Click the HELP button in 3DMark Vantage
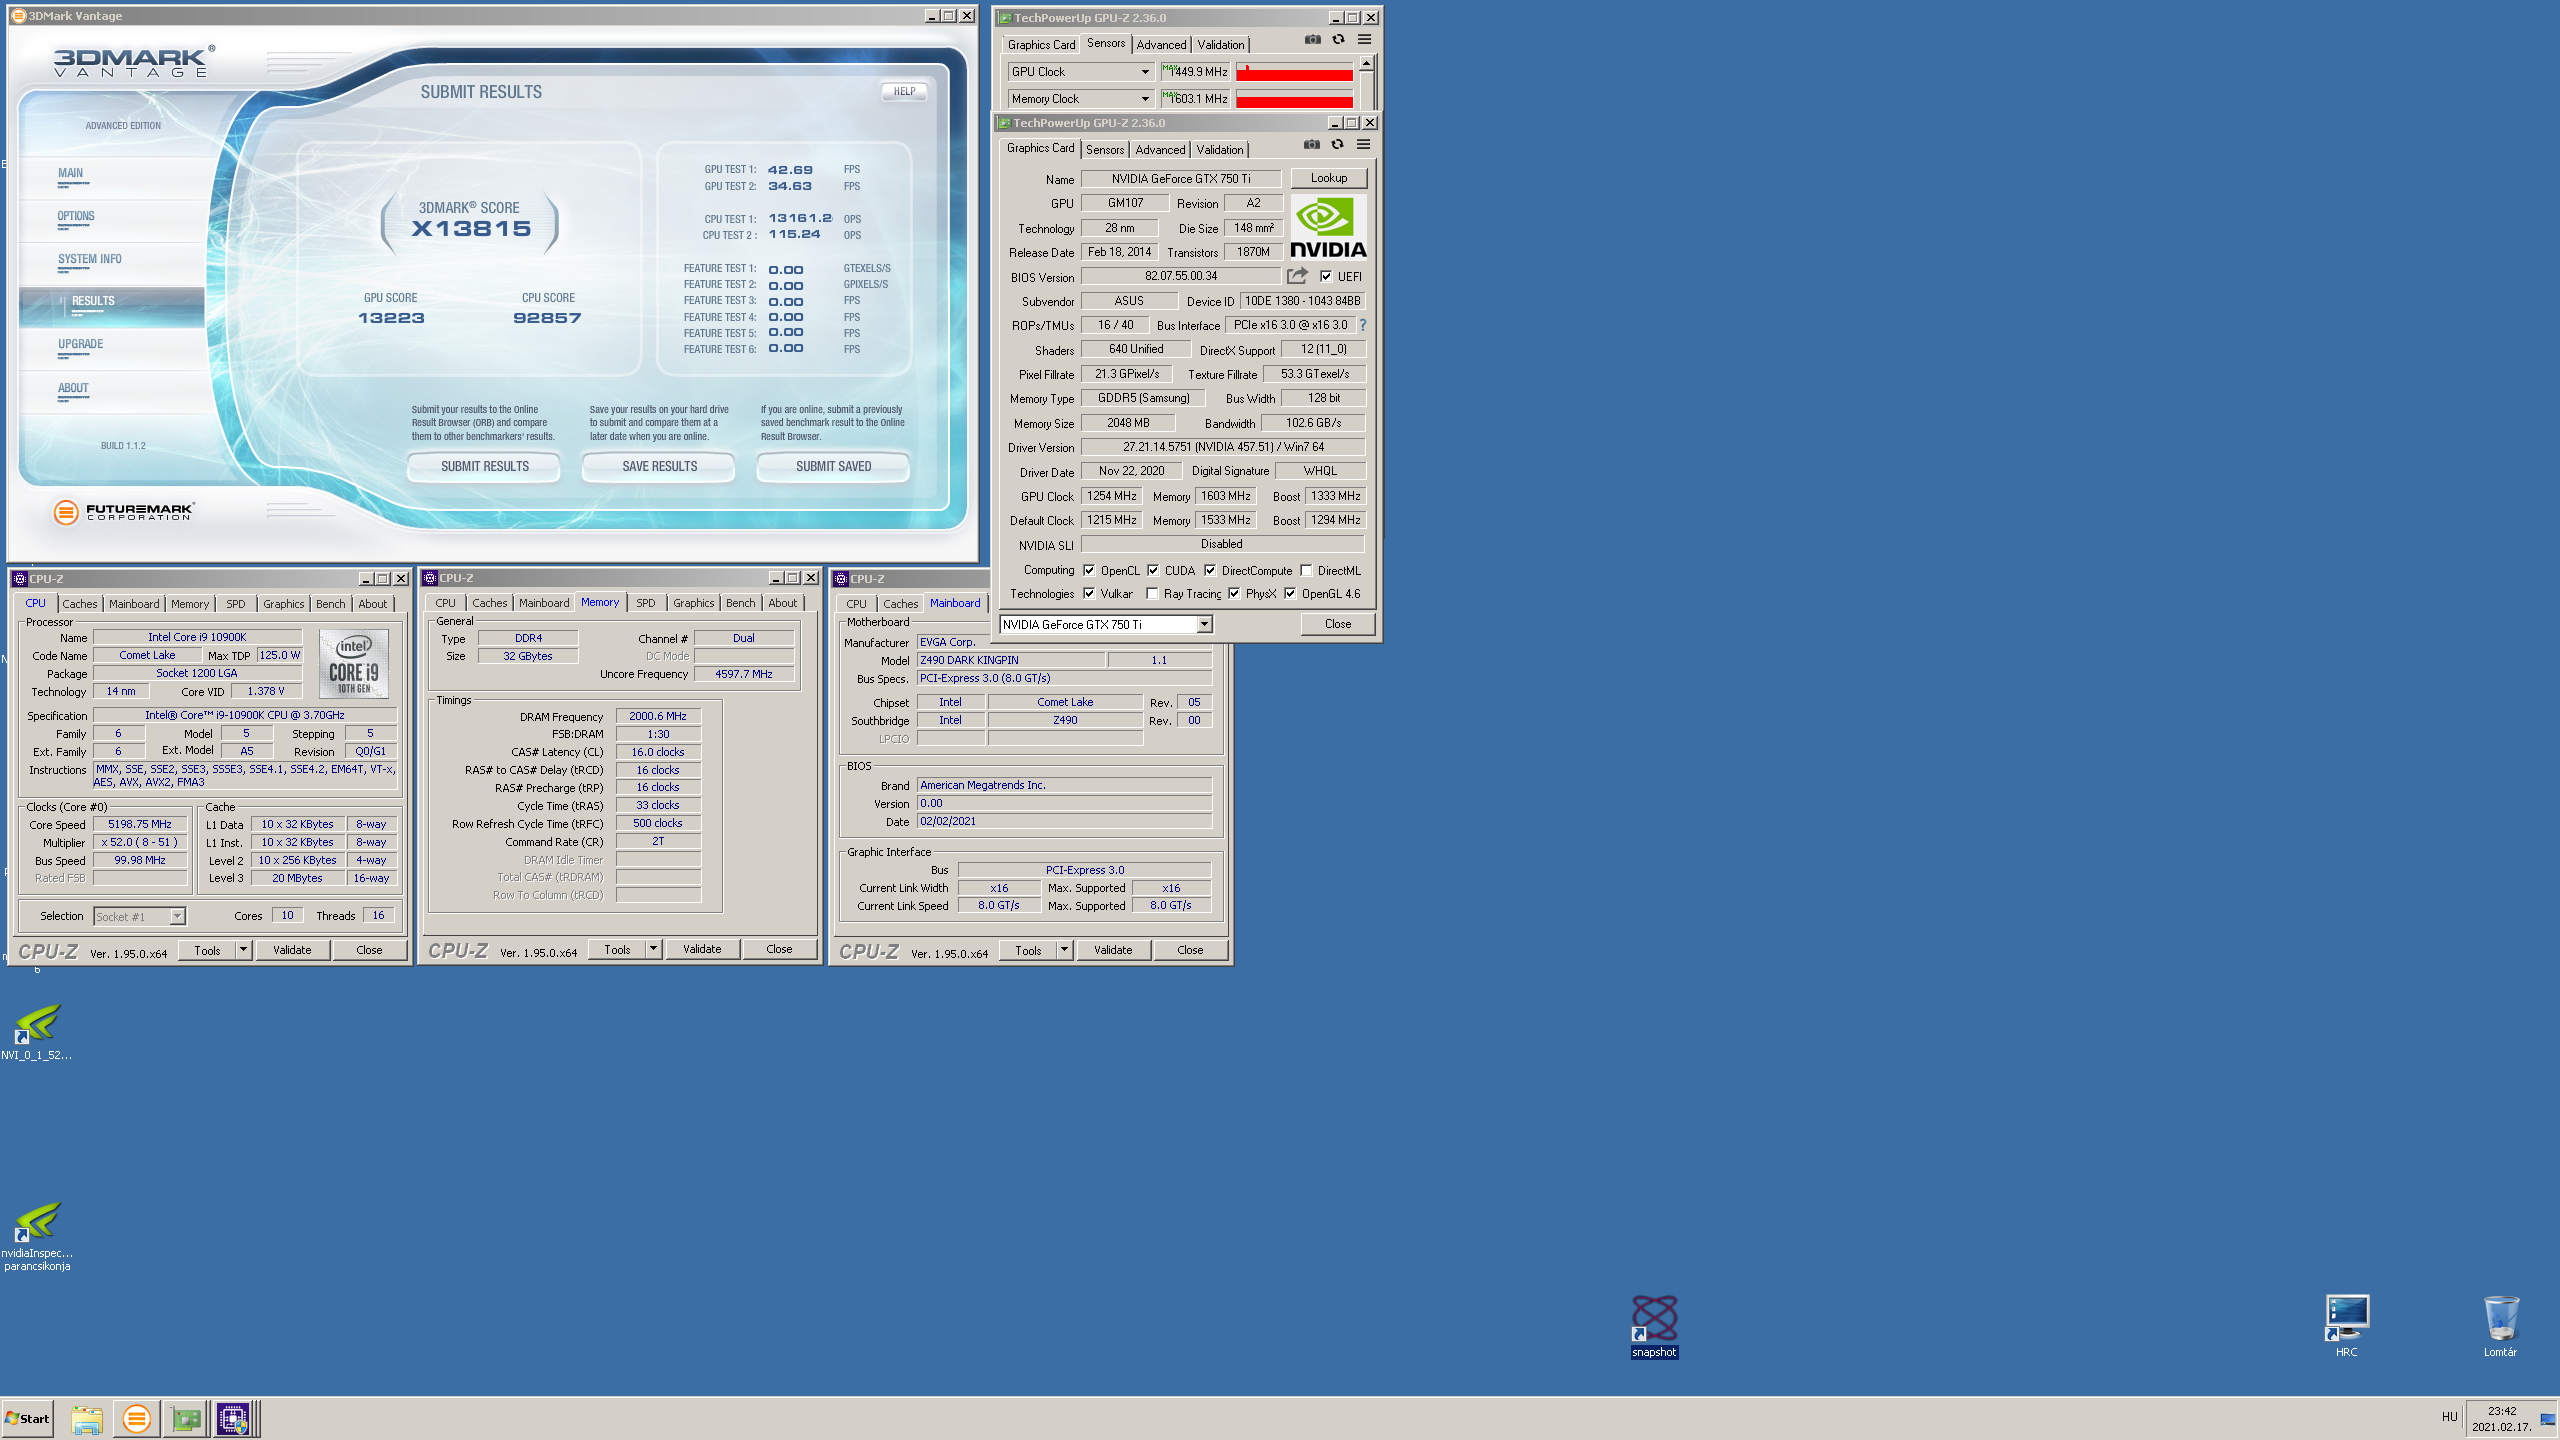The image size is (2560, 1440). (x=904, y=91)
